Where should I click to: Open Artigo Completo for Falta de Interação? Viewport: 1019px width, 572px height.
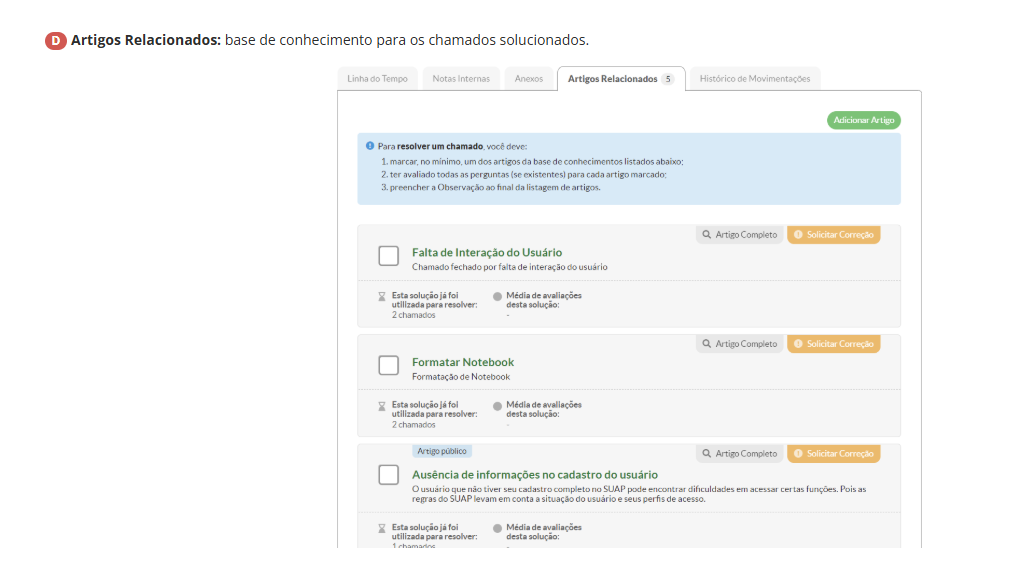[740, 235]
